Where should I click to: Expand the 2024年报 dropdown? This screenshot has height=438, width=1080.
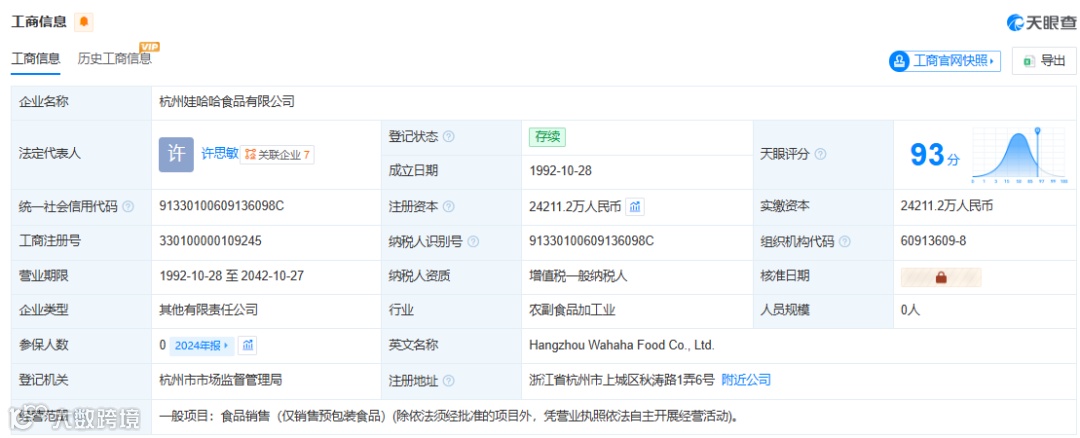coord(202,345)
